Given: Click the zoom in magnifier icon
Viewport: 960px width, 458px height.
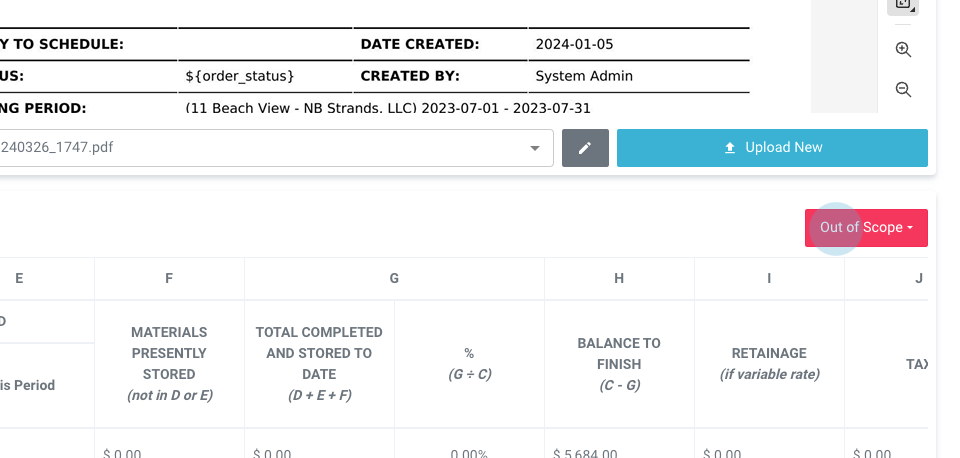Looking at the screenshot, I should tap(903, 49).
